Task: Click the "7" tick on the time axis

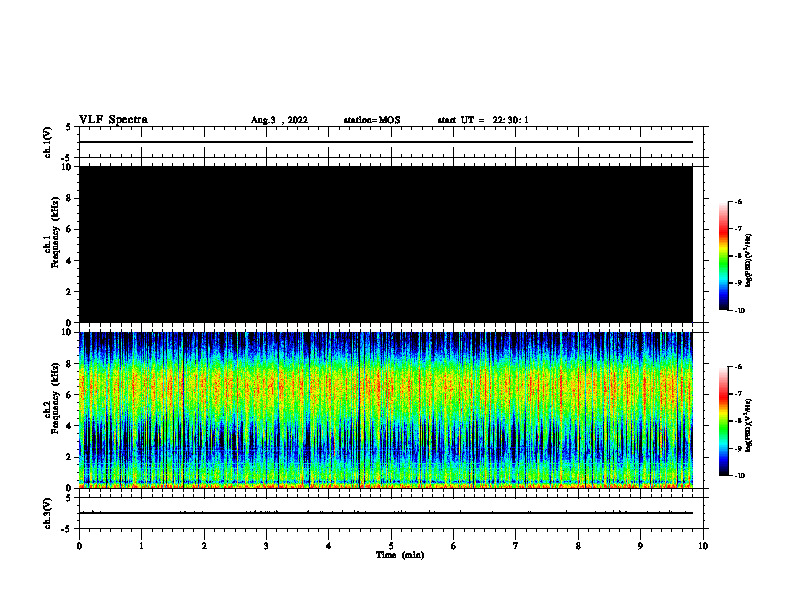Action: 516,546
